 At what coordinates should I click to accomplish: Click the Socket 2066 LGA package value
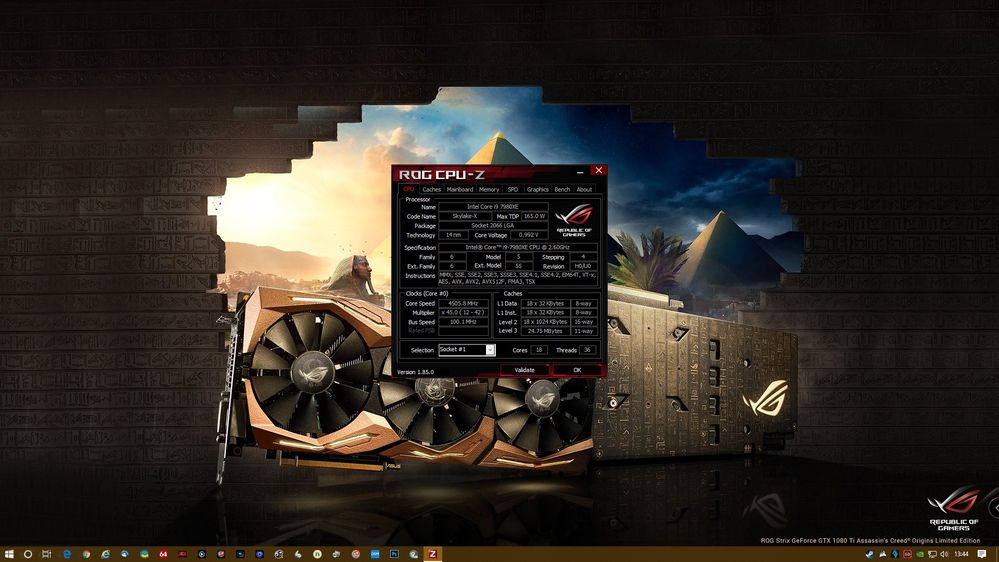(x=493, y=226)
